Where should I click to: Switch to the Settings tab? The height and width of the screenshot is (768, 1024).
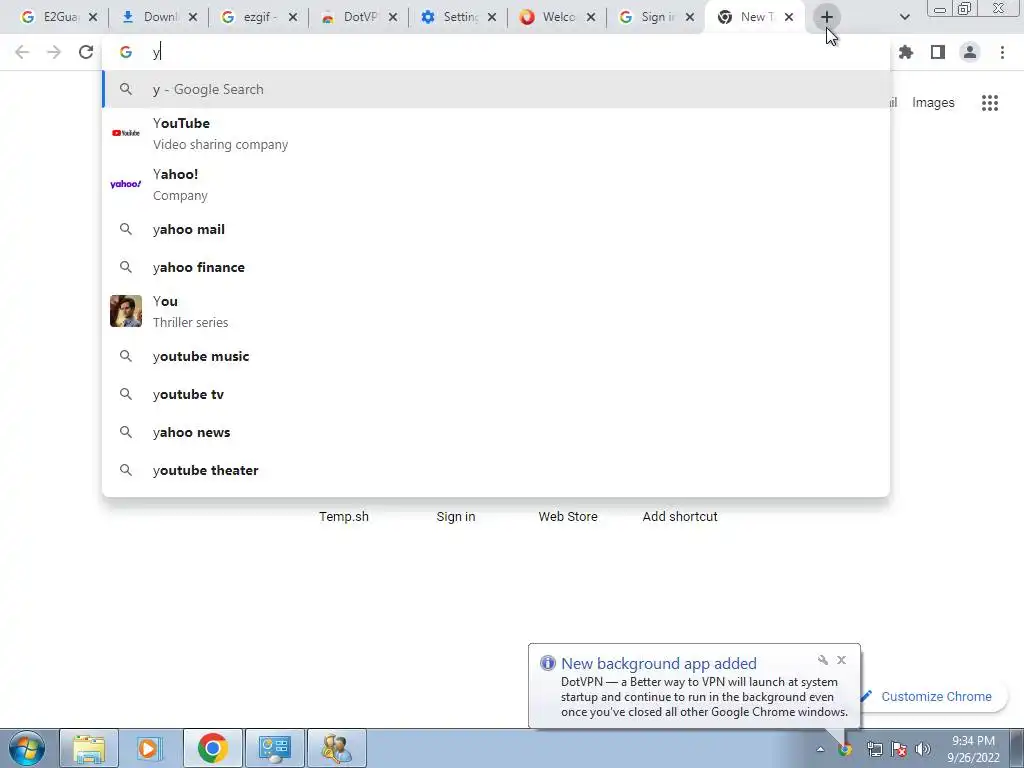coord(449,17)
